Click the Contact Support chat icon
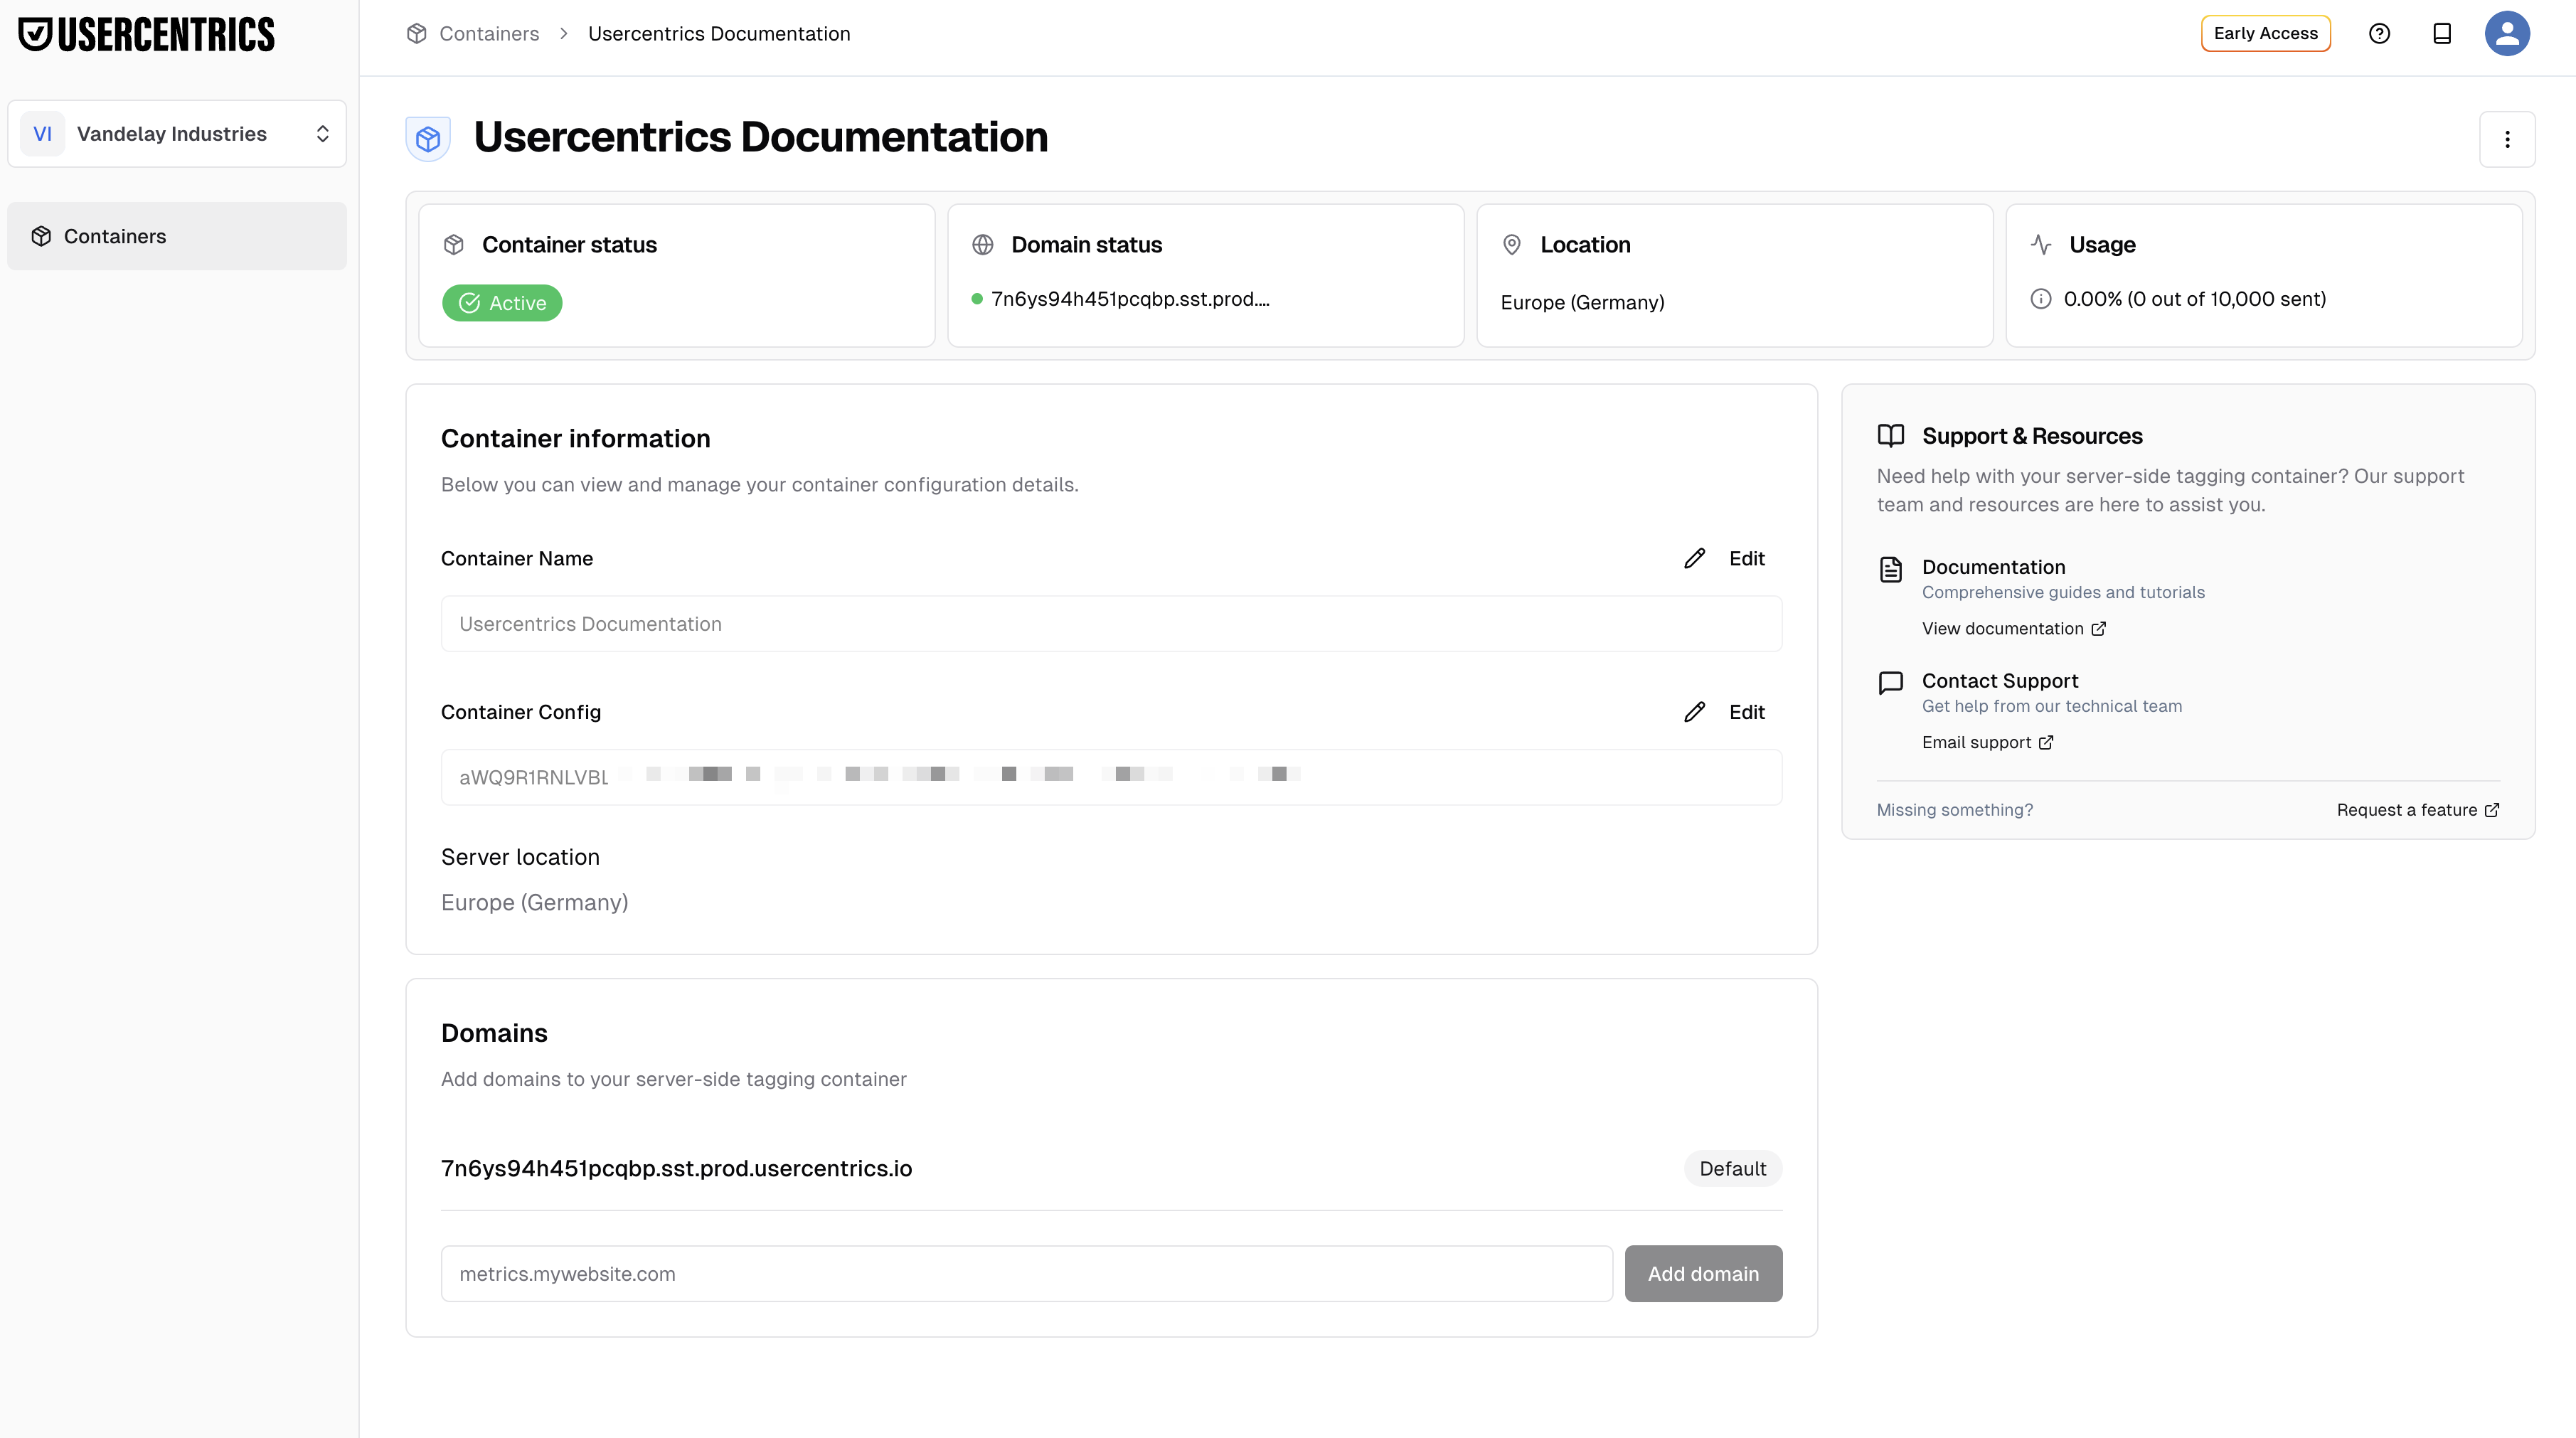 pos(1890,683)
